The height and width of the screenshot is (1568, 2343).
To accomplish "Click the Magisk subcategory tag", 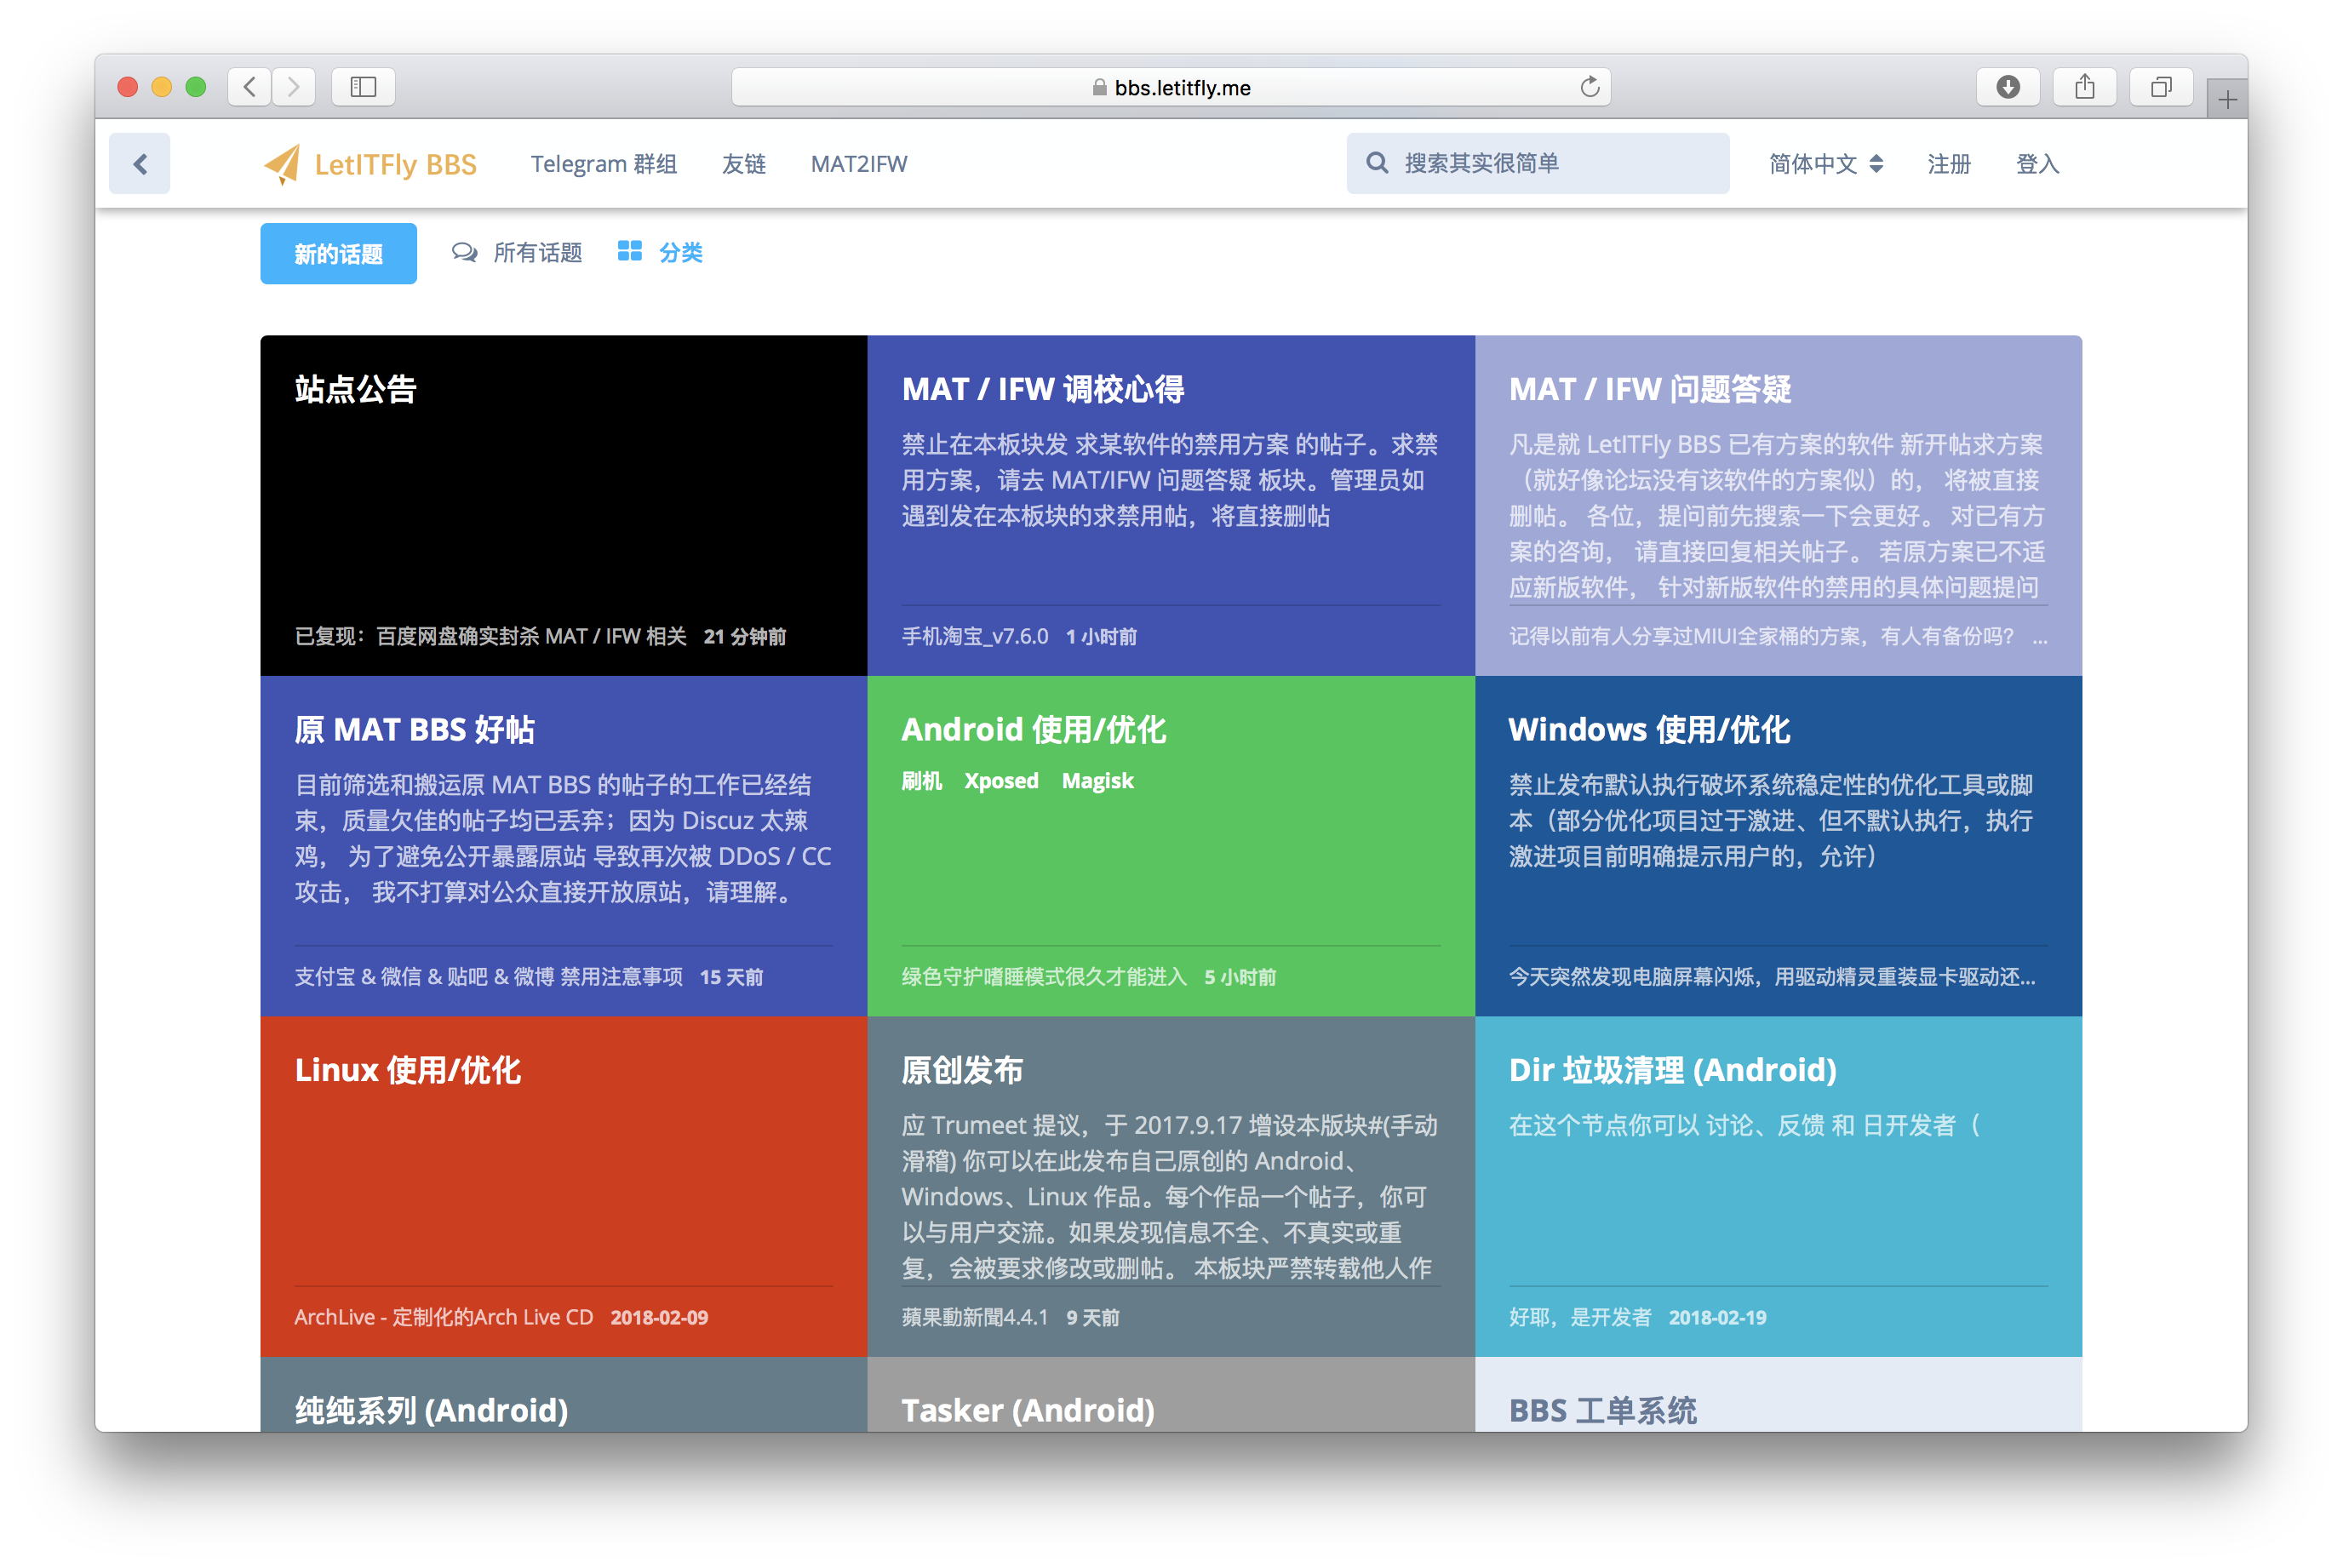I will click(1097, 780).
